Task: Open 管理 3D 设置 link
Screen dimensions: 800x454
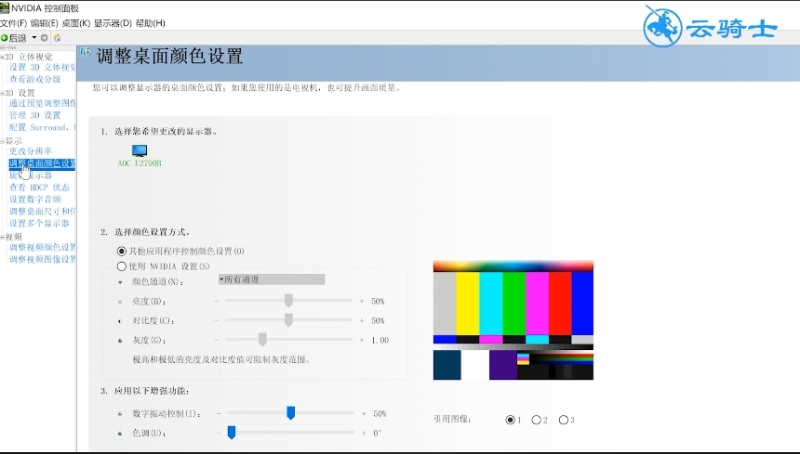Action: coord(35,115)
